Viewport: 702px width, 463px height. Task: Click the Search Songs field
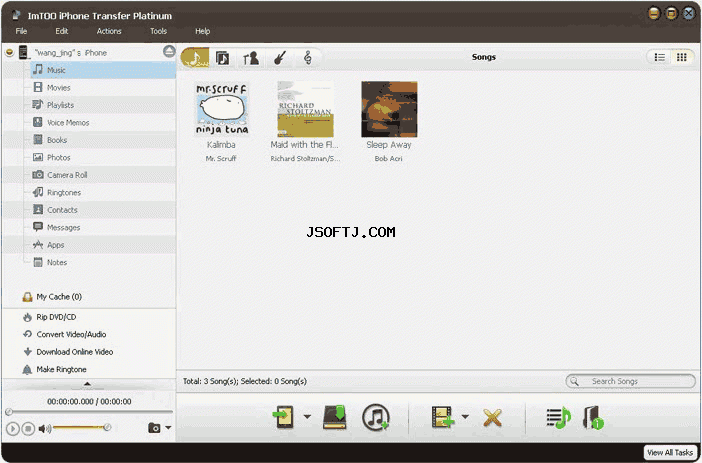(630, 382)
